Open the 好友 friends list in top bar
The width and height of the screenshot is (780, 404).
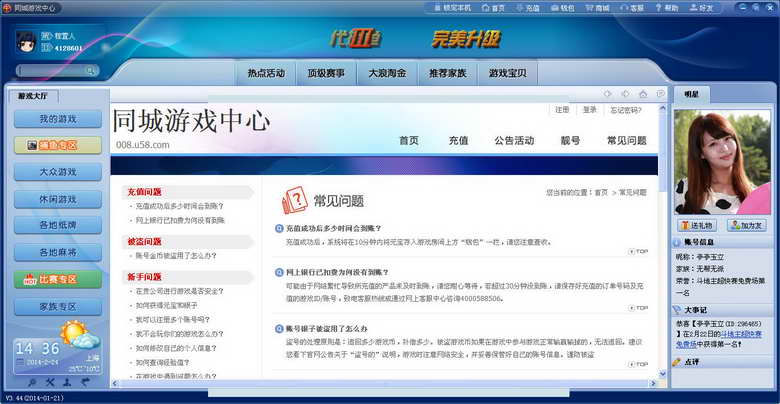[x=699, y=7]
